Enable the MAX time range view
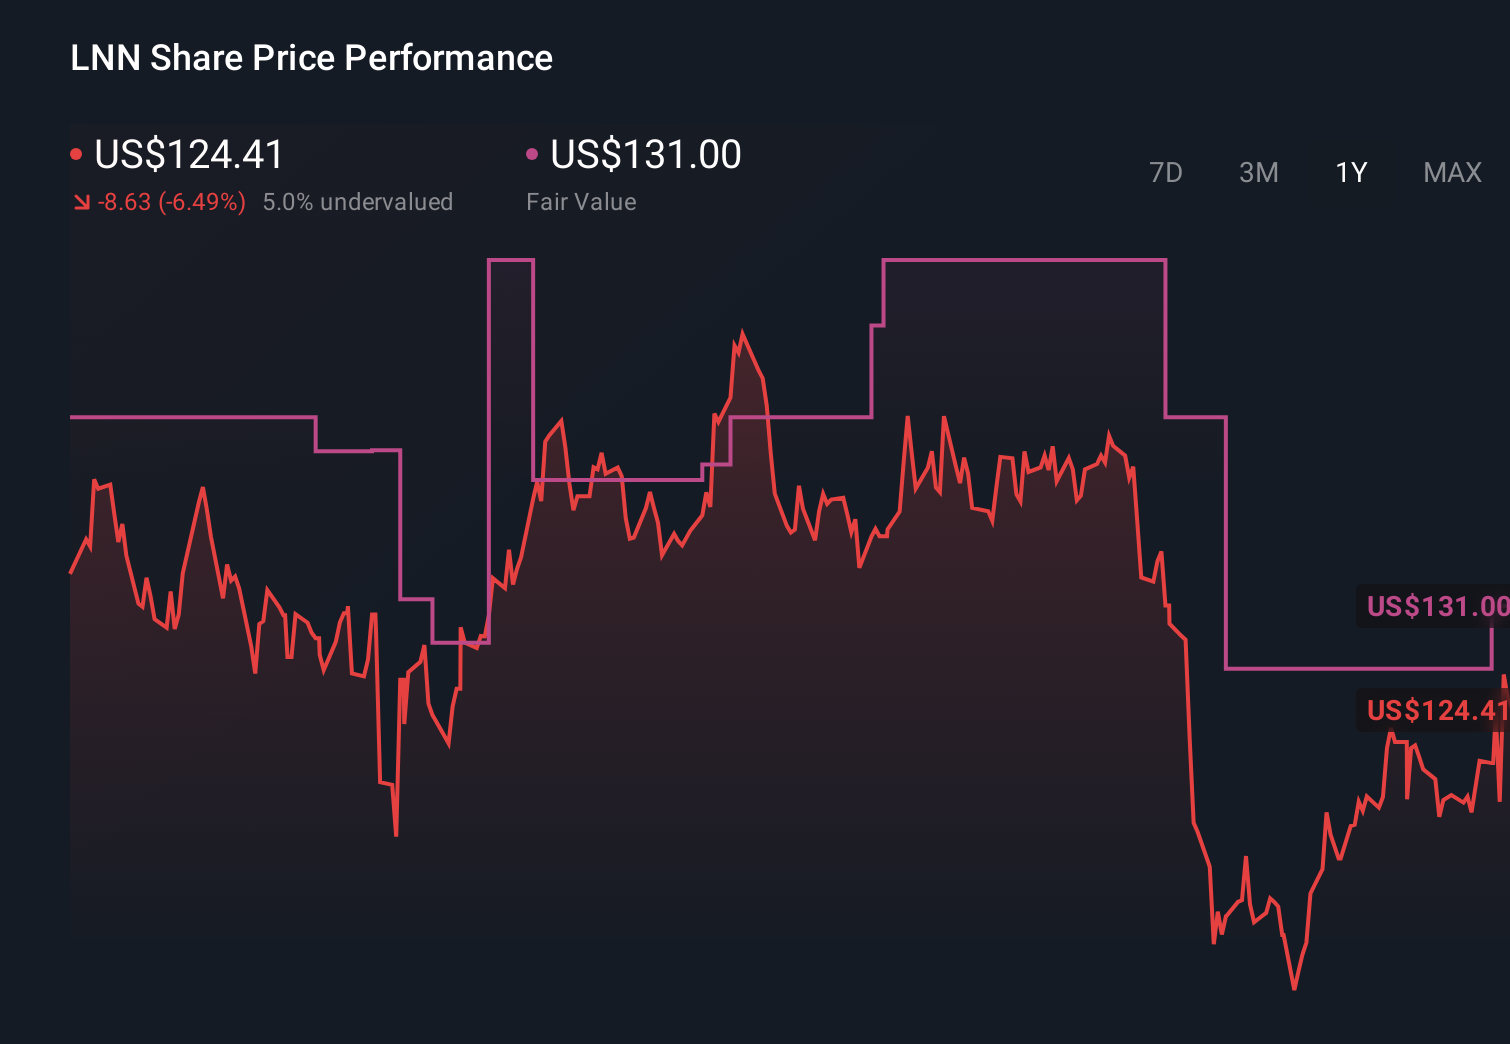The image size is (1510, 1044). (1452, 172)
